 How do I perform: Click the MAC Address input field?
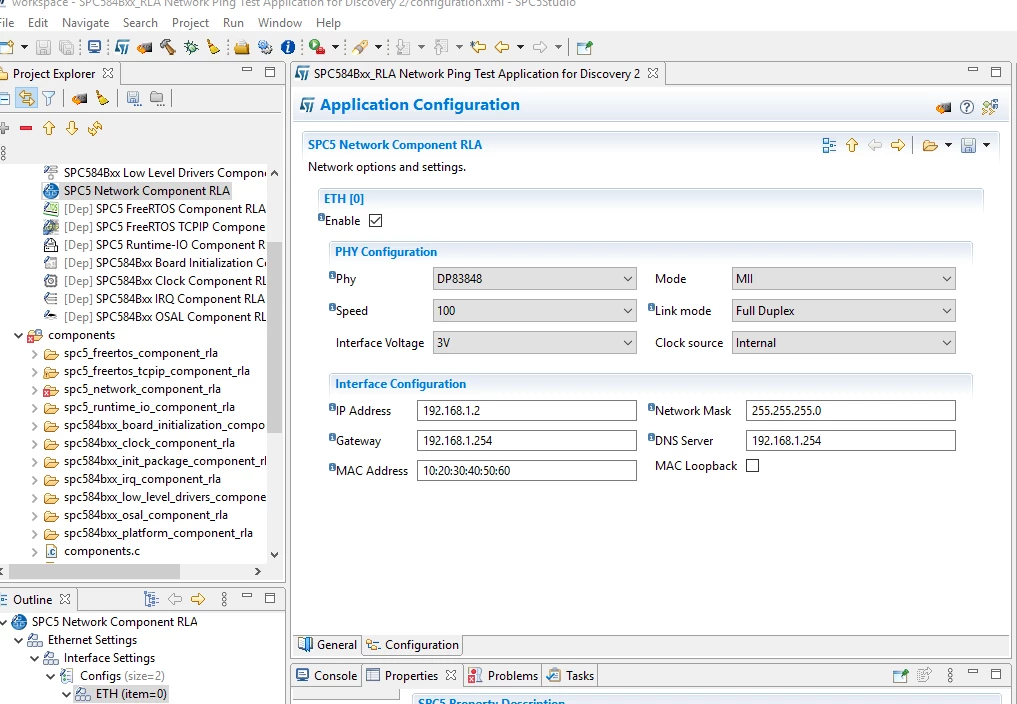tap(527, 470)
